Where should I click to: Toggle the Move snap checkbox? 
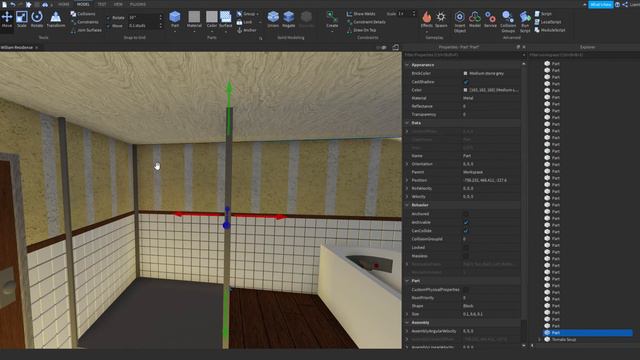pos(108,26)
